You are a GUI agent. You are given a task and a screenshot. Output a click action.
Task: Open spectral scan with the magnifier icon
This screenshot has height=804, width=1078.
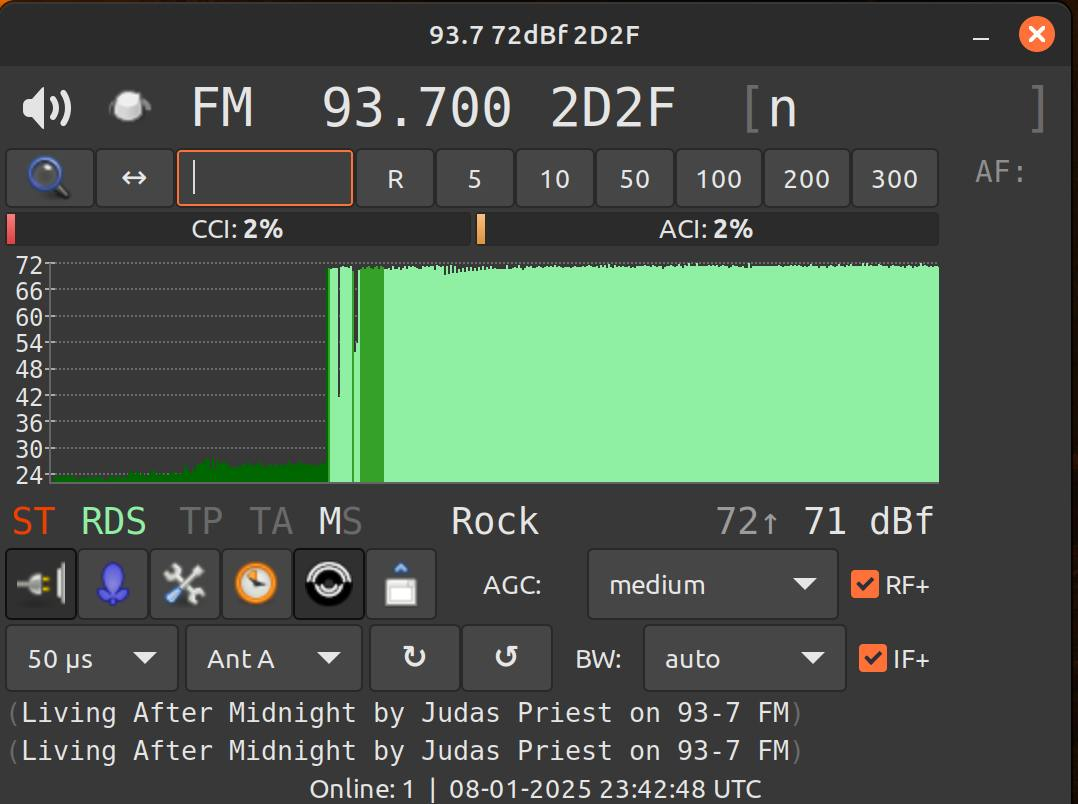49,178
